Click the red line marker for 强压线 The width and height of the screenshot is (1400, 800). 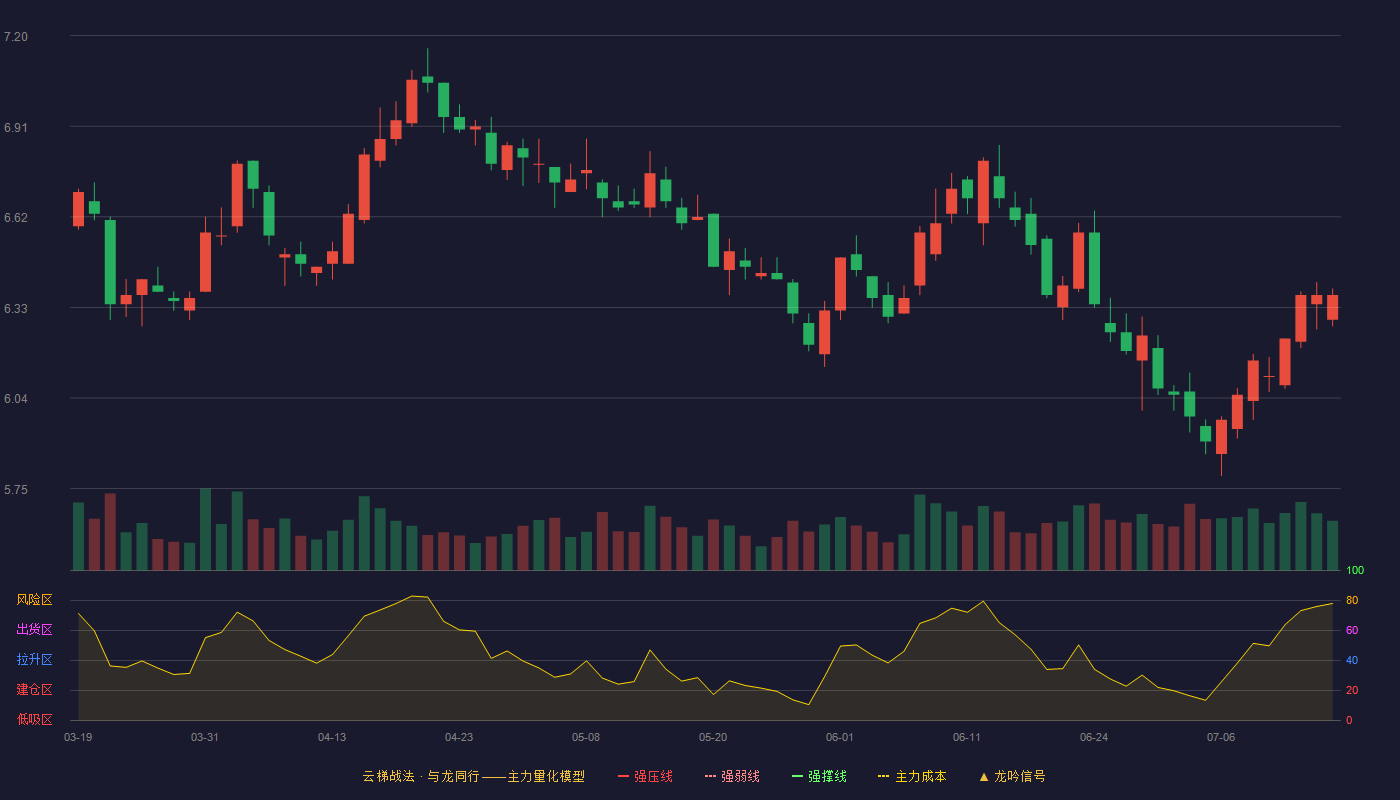pyautogui.click(x=624, y=776)
